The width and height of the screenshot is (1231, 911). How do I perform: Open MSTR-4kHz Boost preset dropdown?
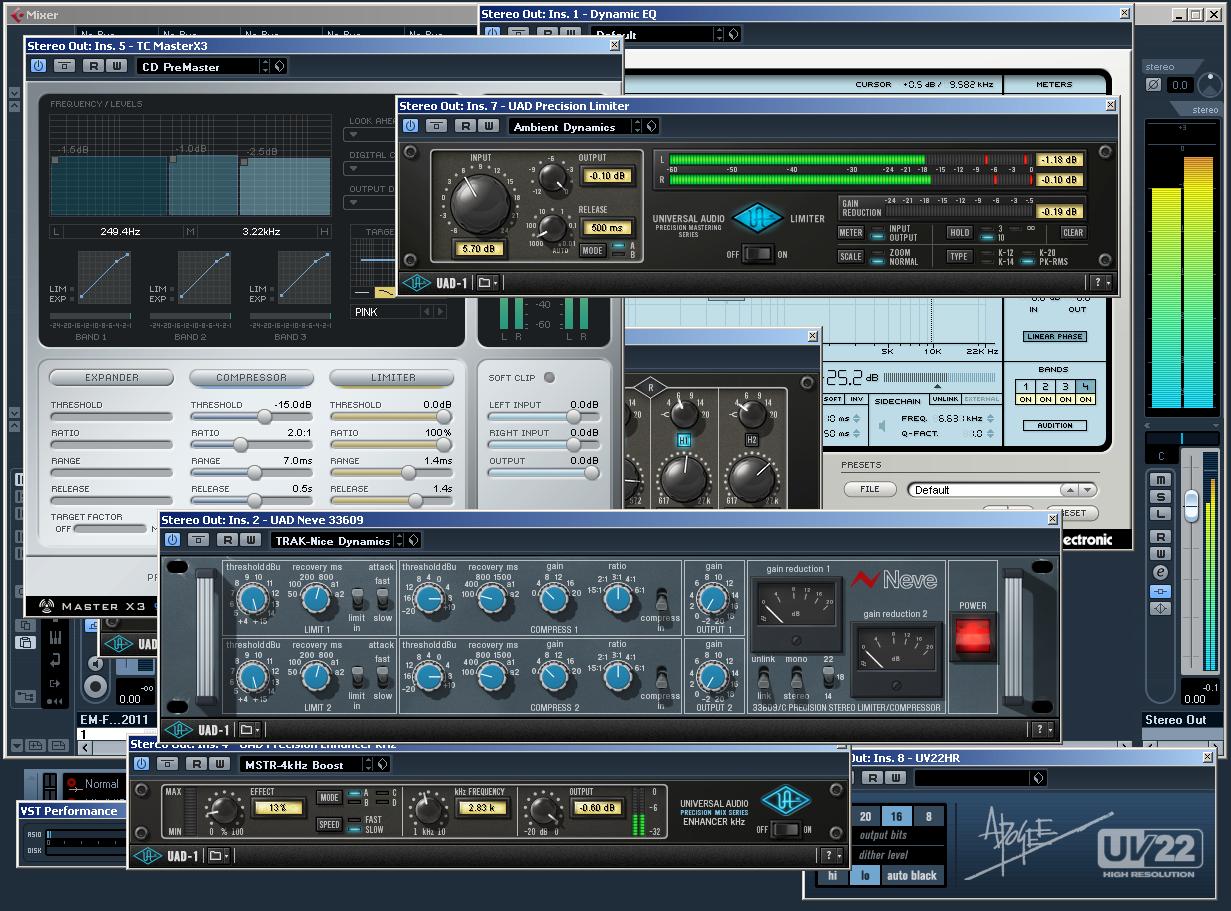368,764
